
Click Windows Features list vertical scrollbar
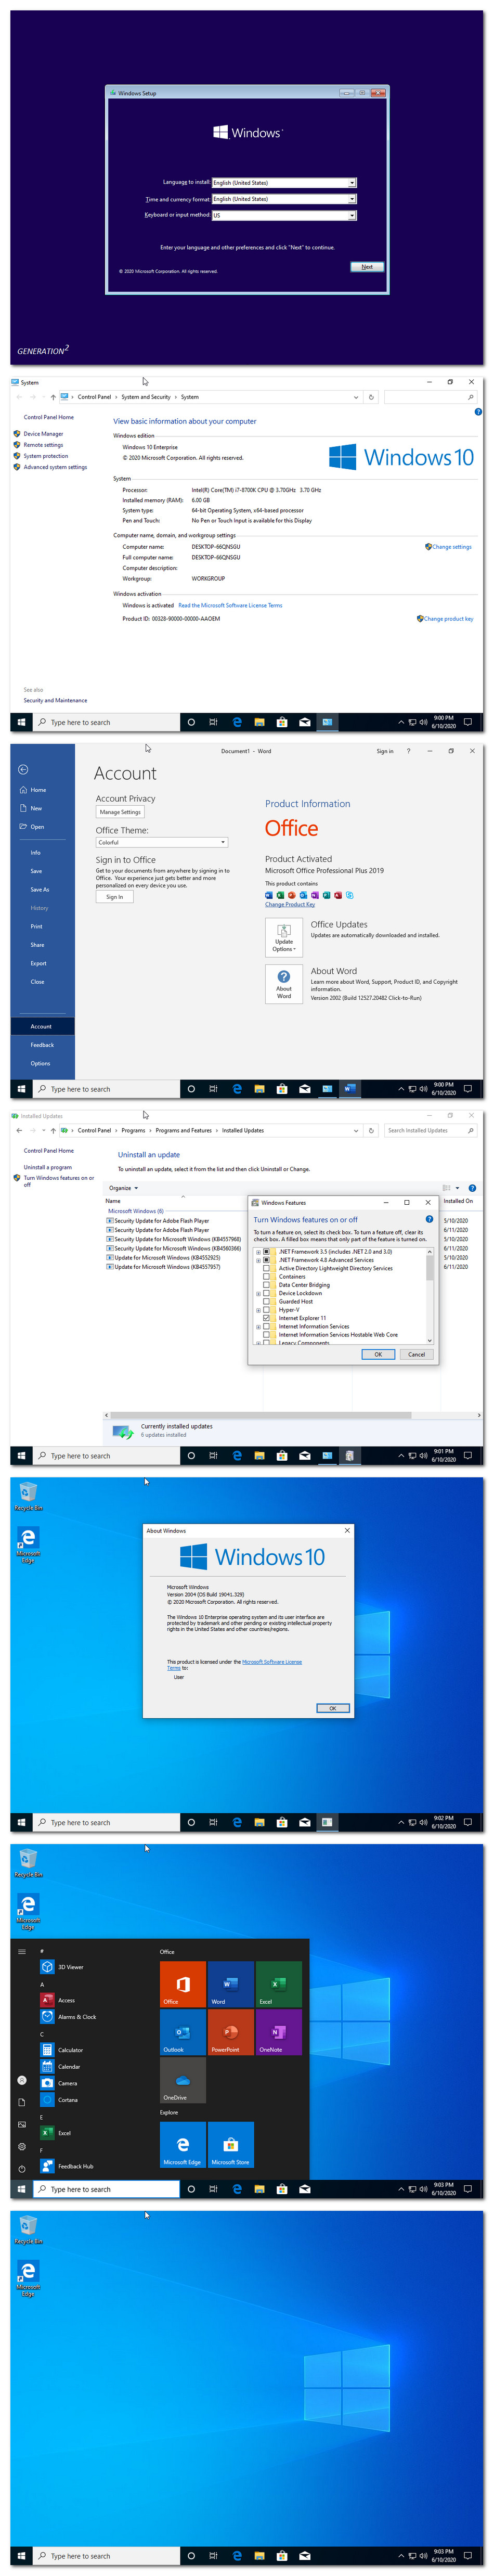pyautogui.click(x=430, y=1295)
